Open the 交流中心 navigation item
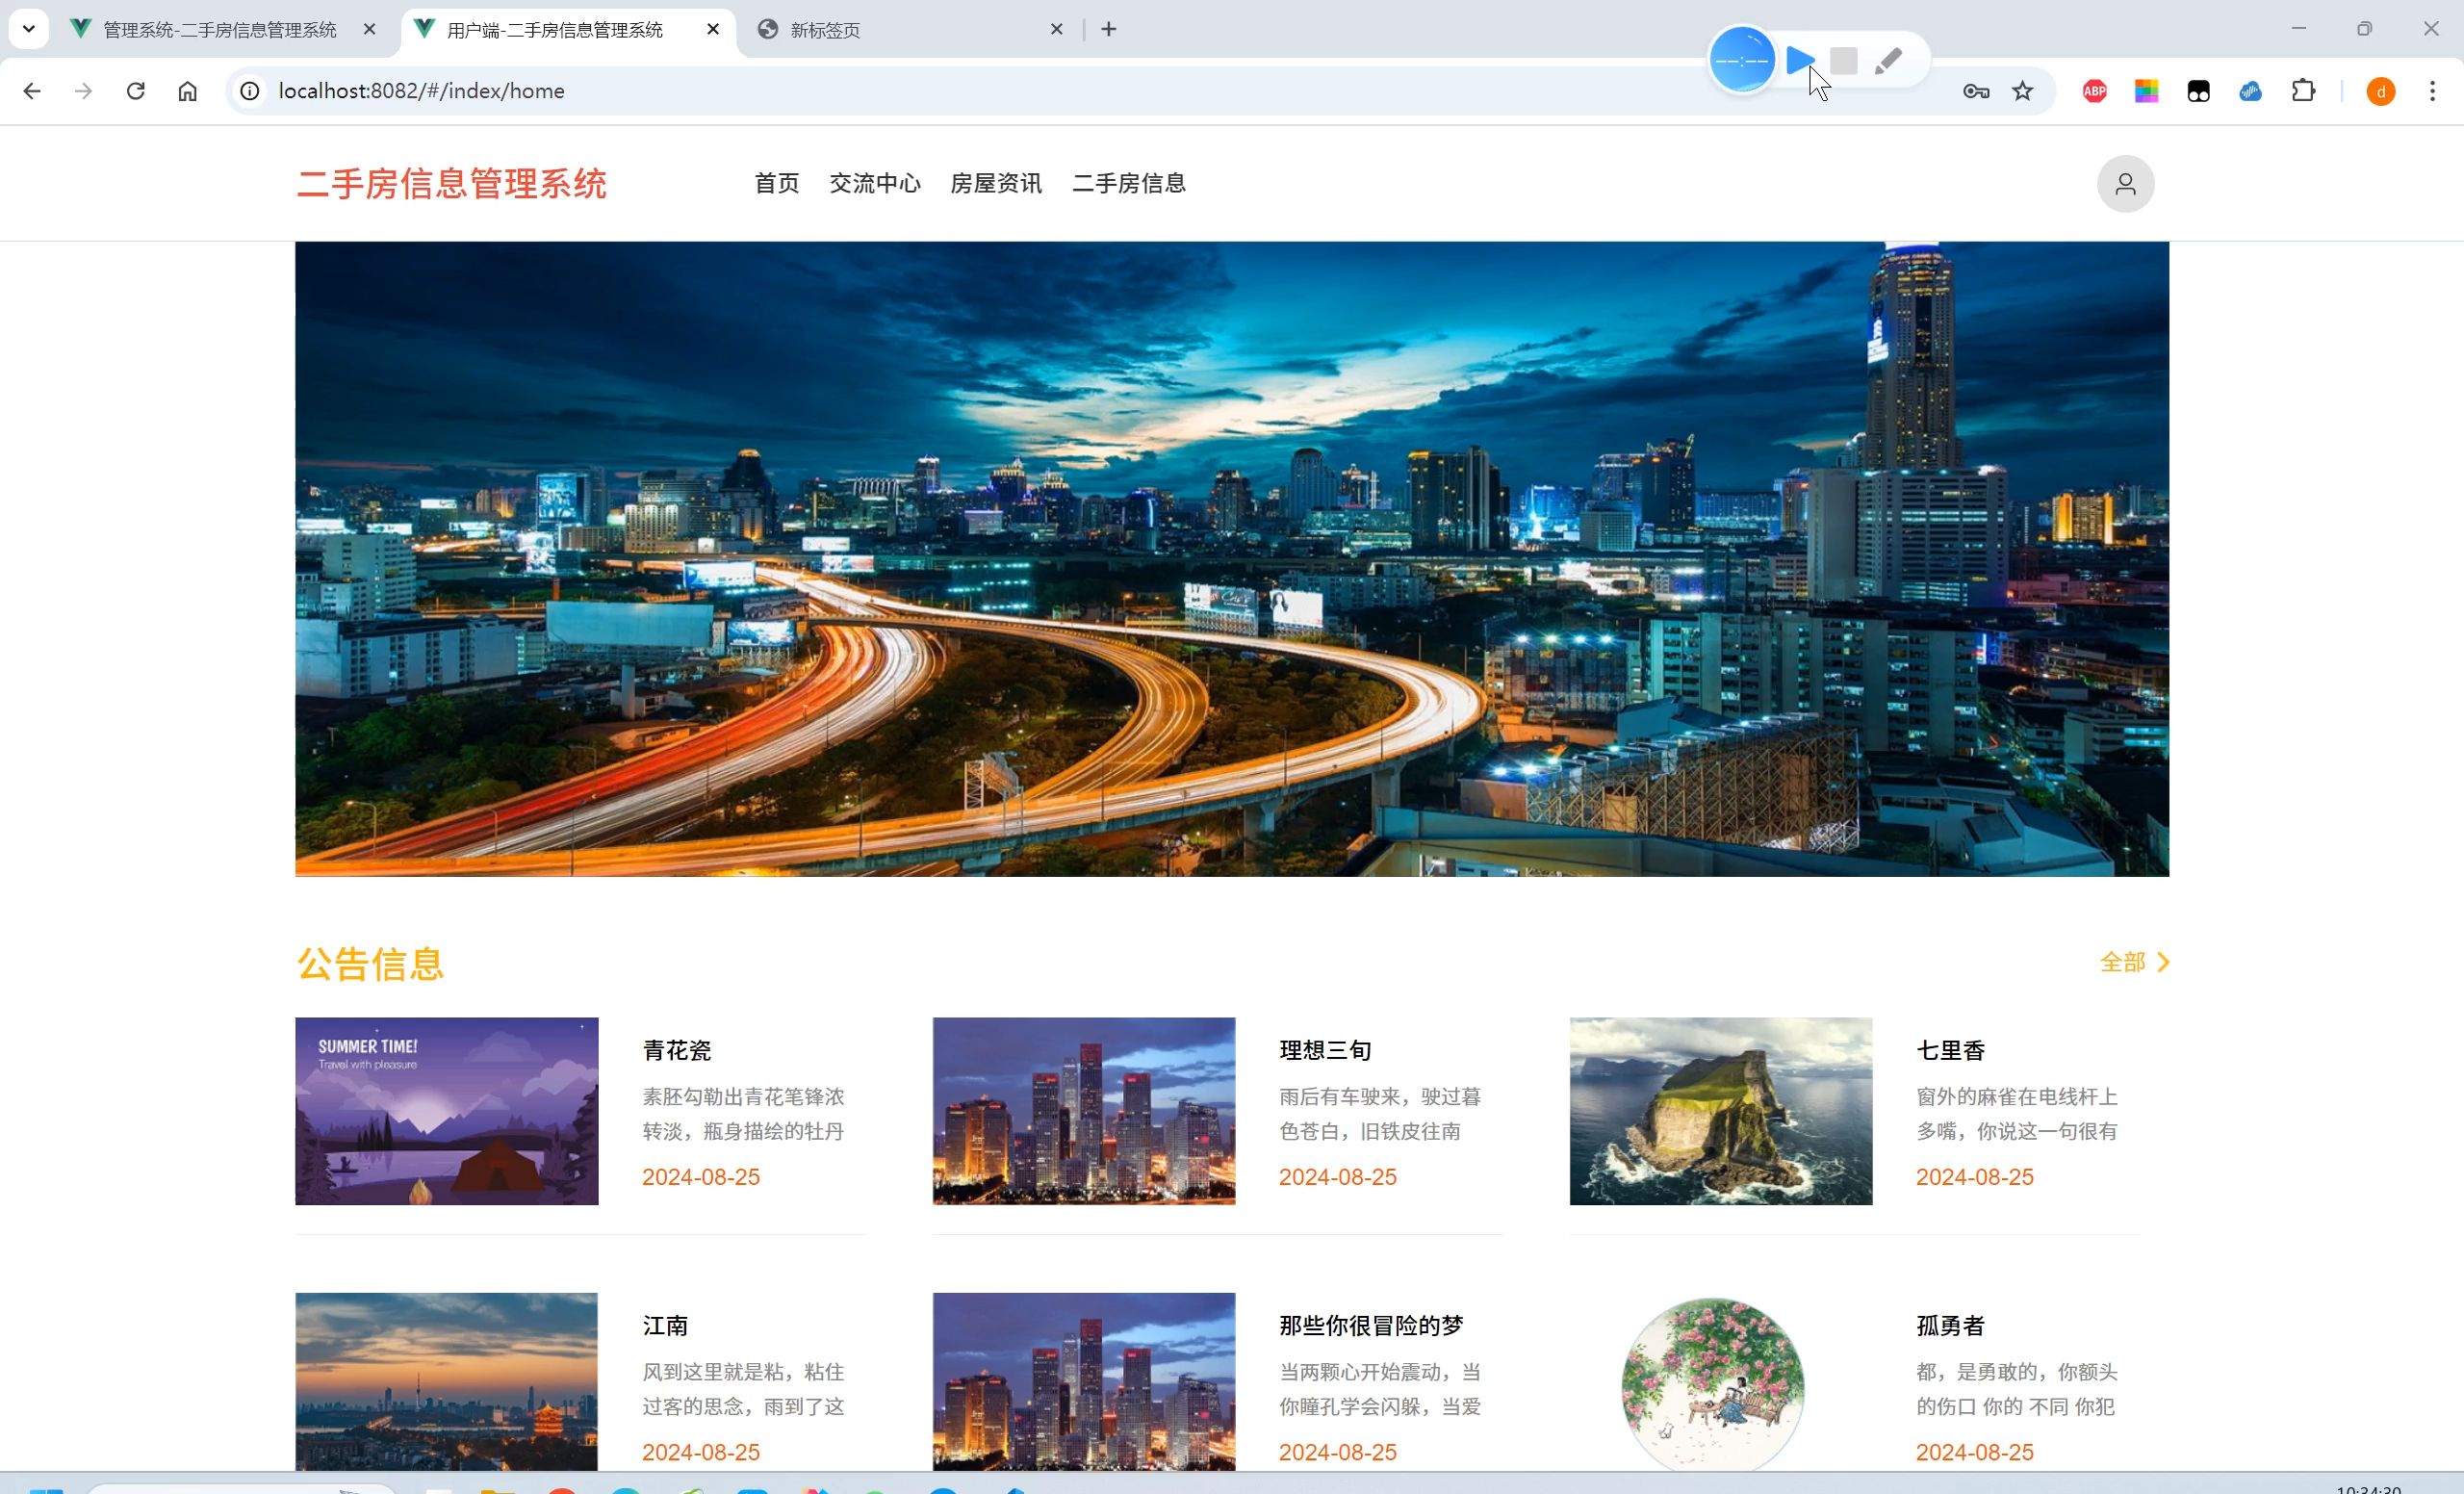Screen dimensions: 2464x1494 tap(875, 183)
